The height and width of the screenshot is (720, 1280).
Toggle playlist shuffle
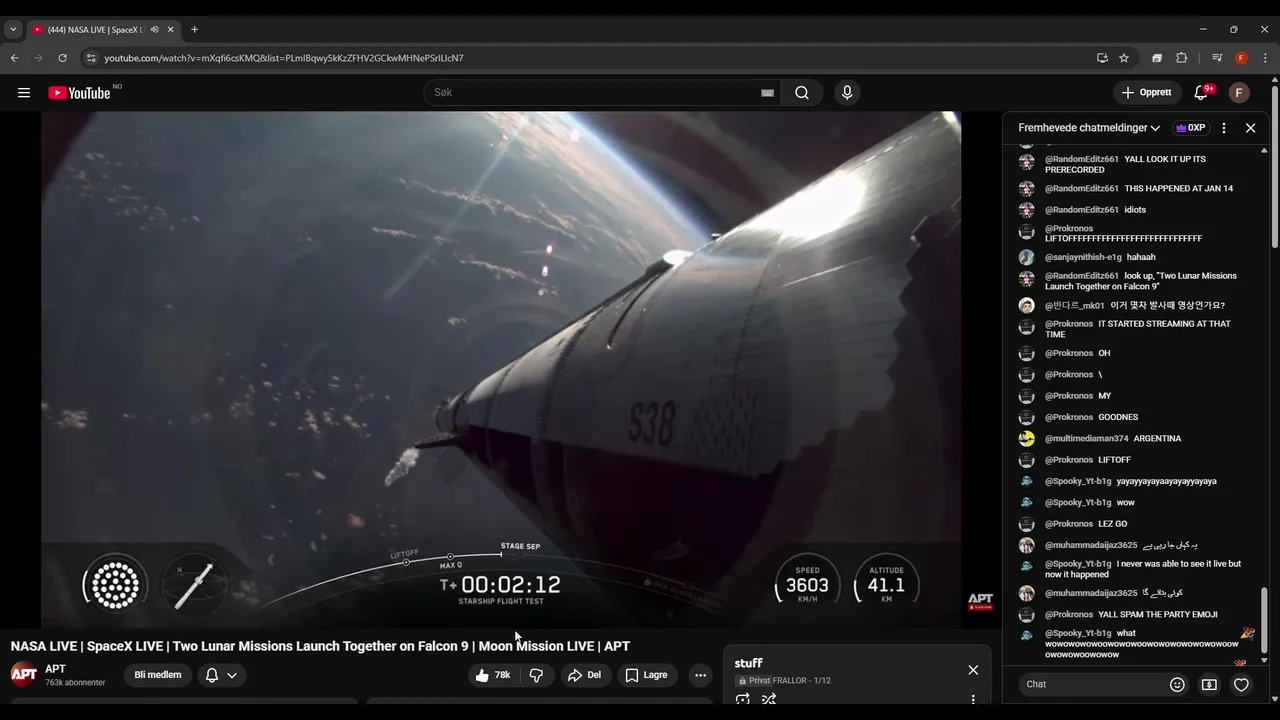[769, 699]
